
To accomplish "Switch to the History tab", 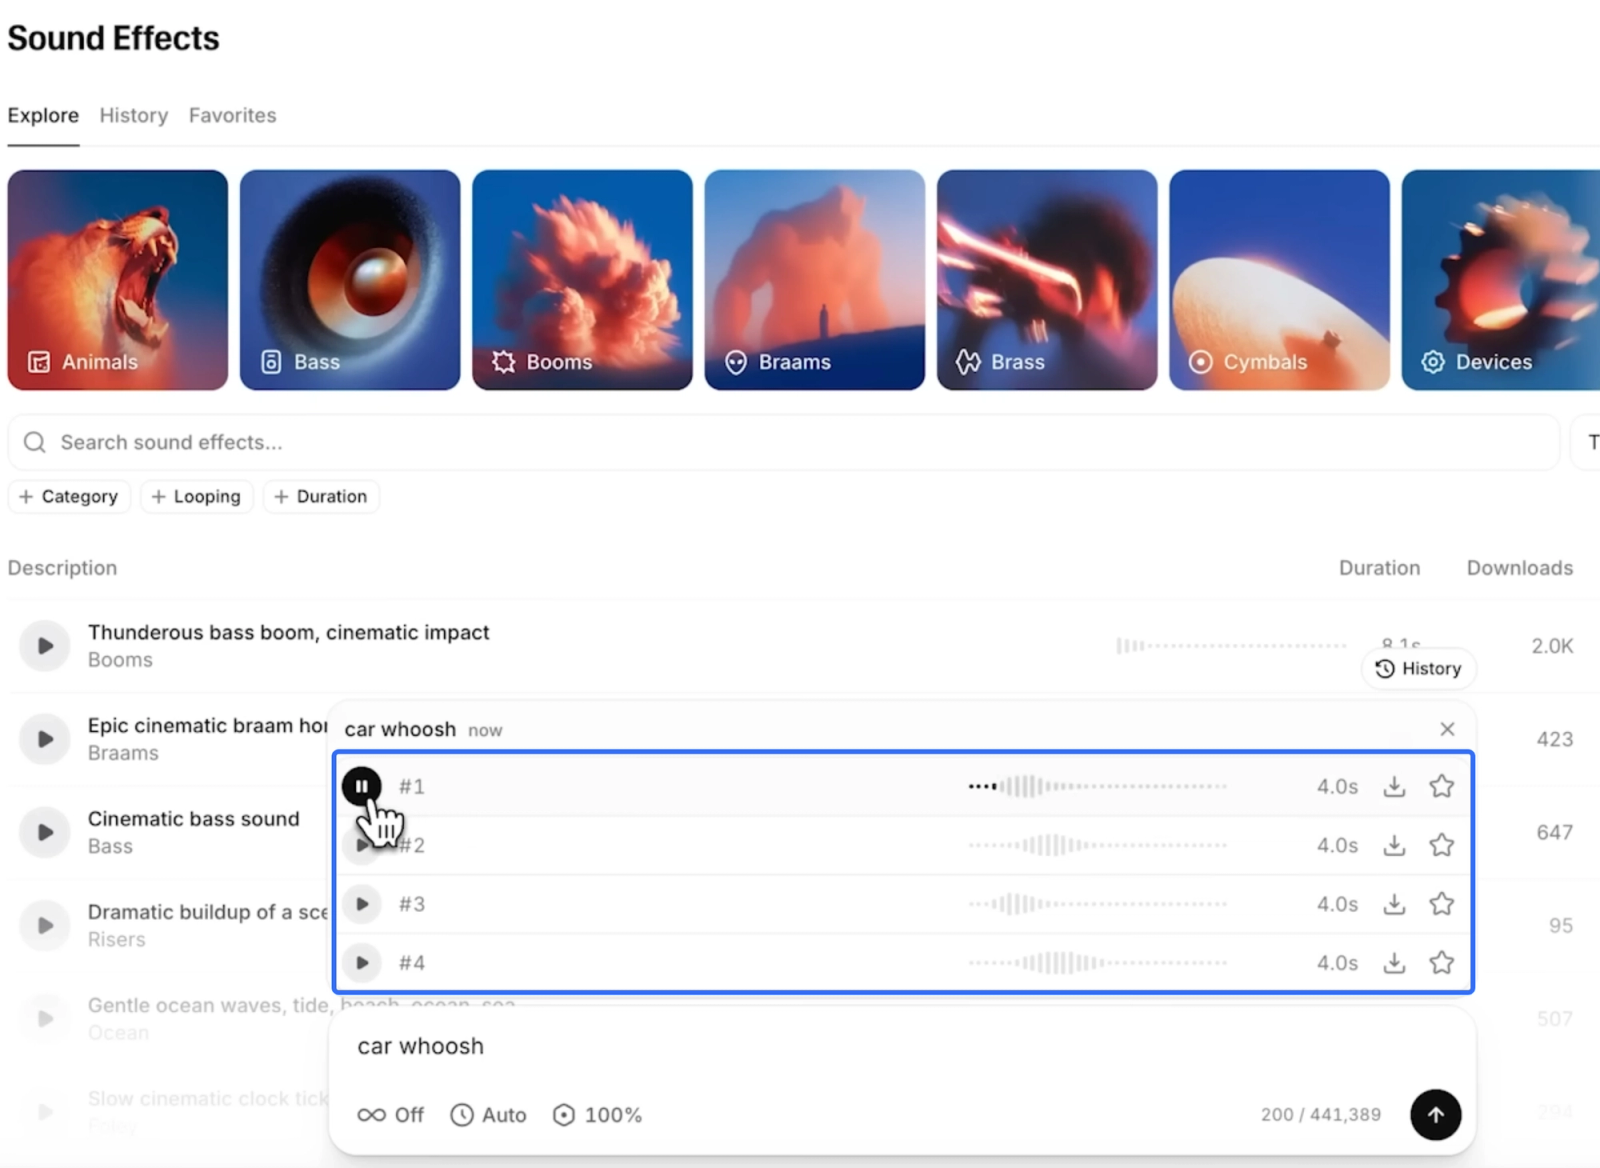I will 134,115.
